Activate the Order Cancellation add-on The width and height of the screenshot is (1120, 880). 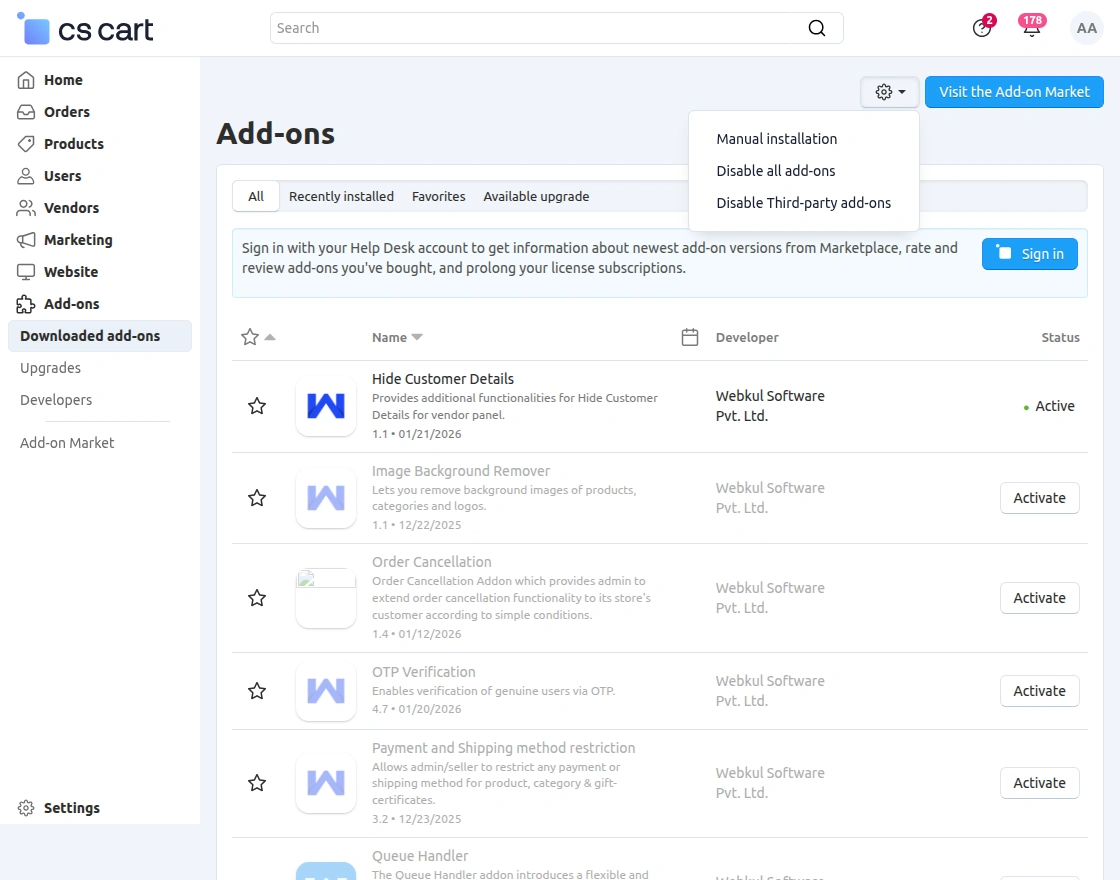(x=1039, y=598)
